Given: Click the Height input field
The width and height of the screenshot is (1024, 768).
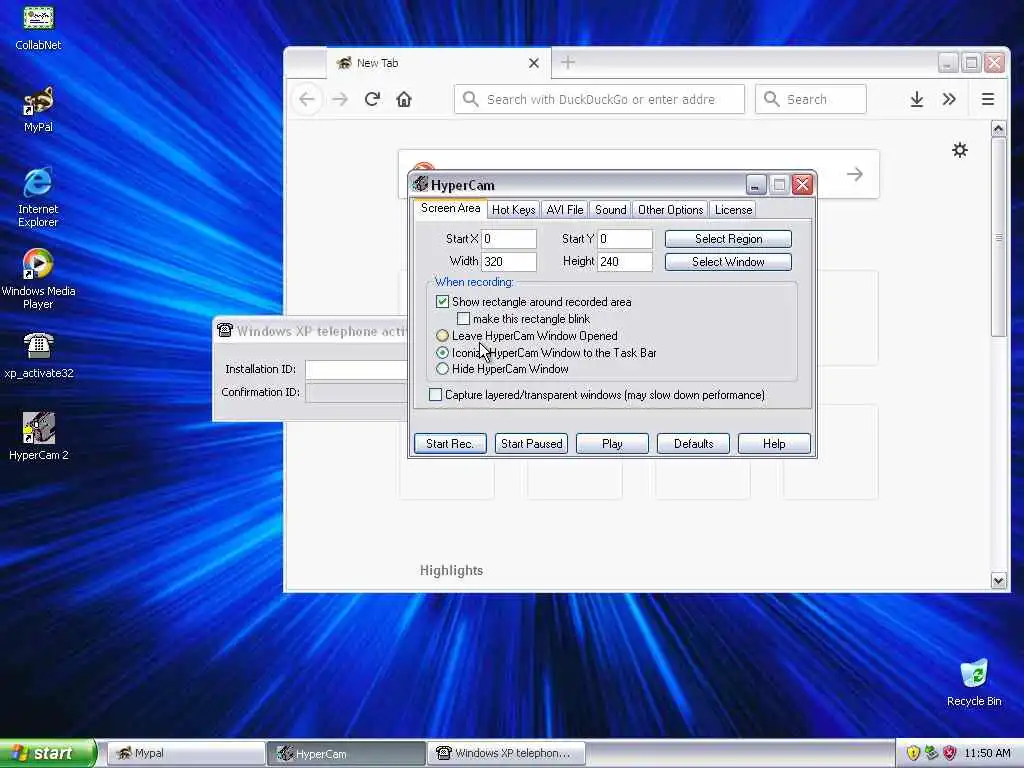Looking at the screenshot, I should [x=624, y=262].
